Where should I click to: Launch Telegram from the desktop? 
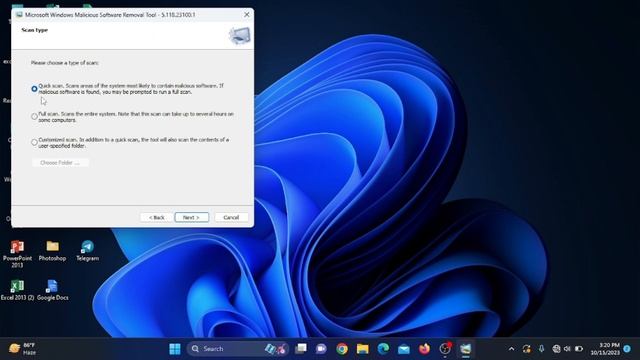coord(87,251)
